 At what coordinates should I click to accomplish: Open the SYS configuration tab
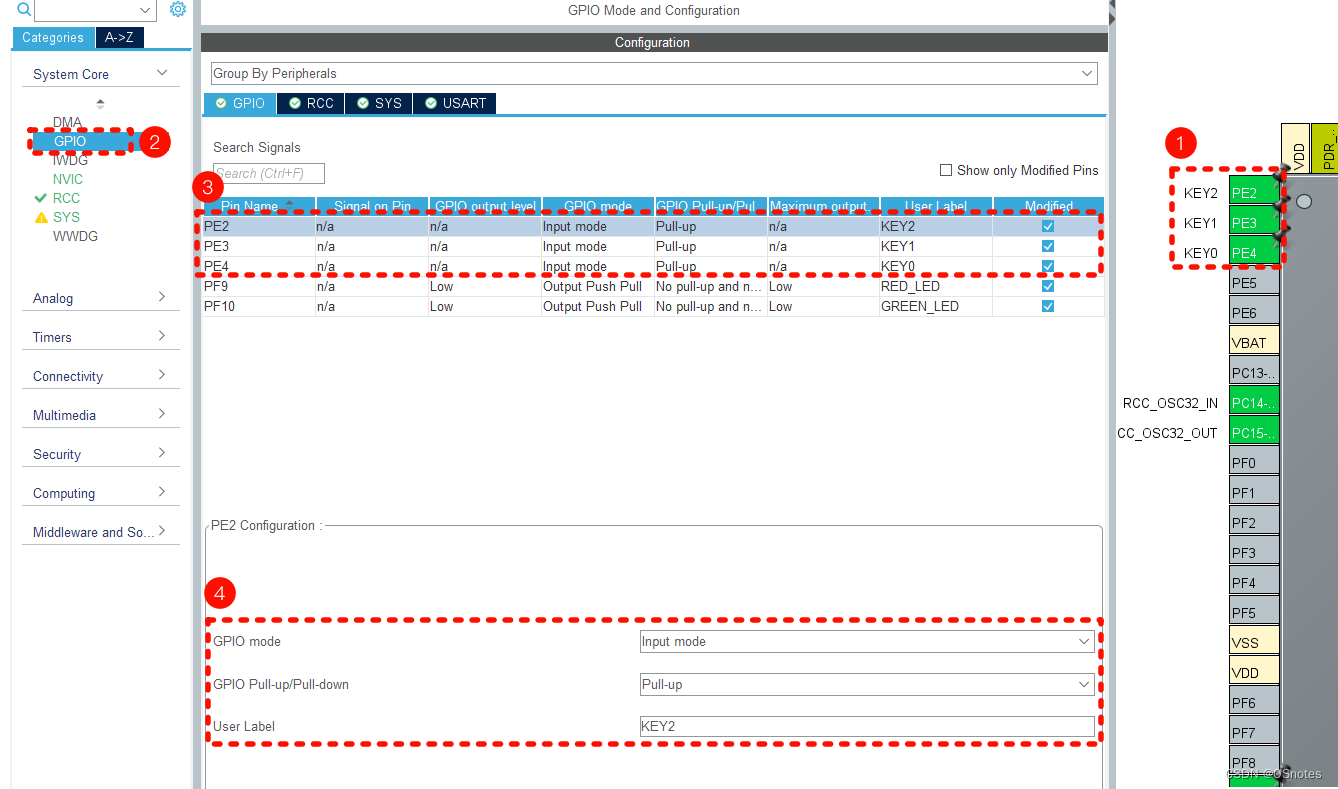tap(379, 103)
